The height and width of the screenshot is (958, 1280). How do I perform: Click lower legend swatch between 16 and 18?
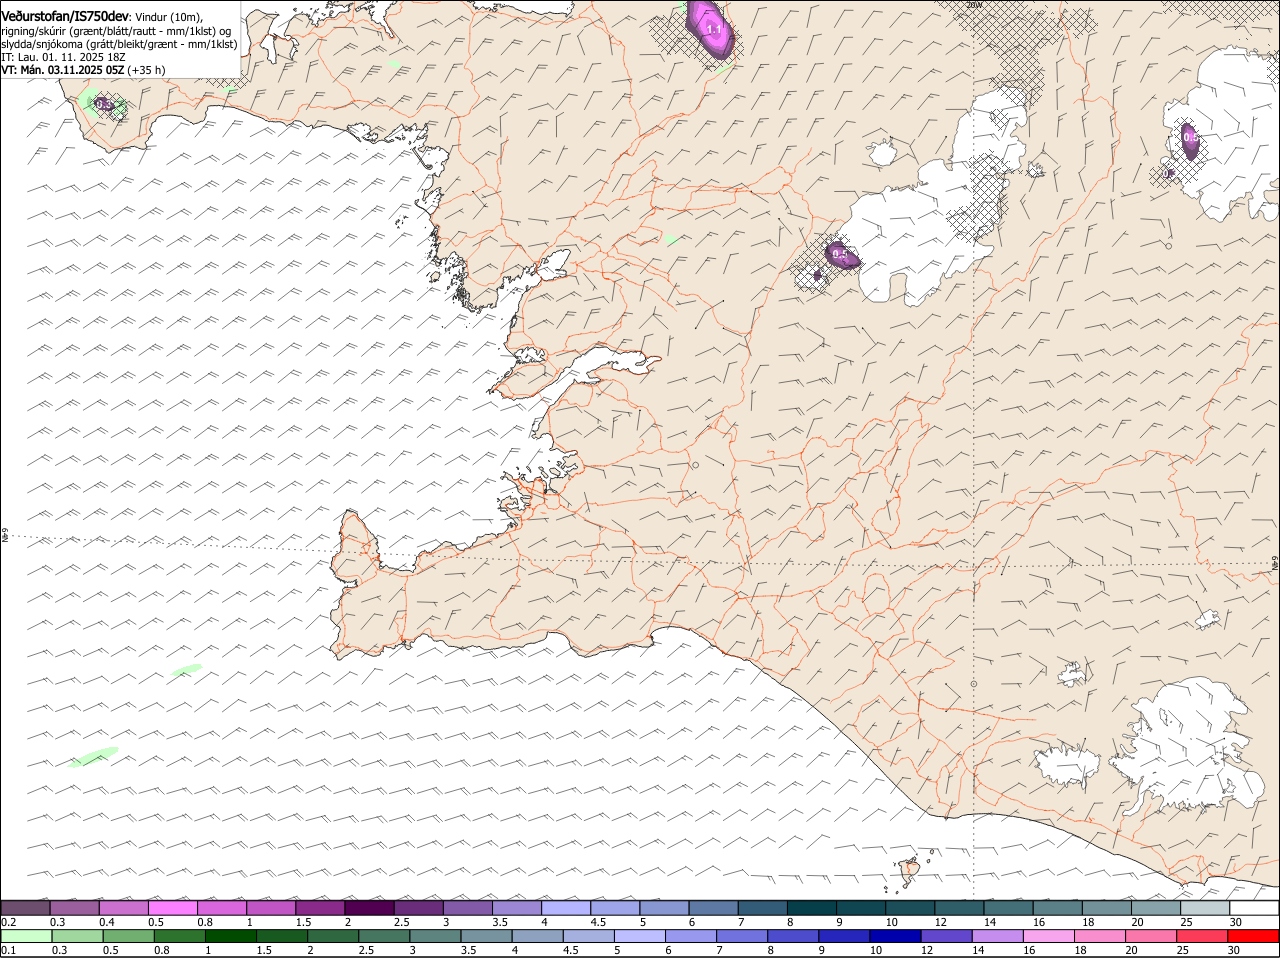click(x=1047, y=936)
